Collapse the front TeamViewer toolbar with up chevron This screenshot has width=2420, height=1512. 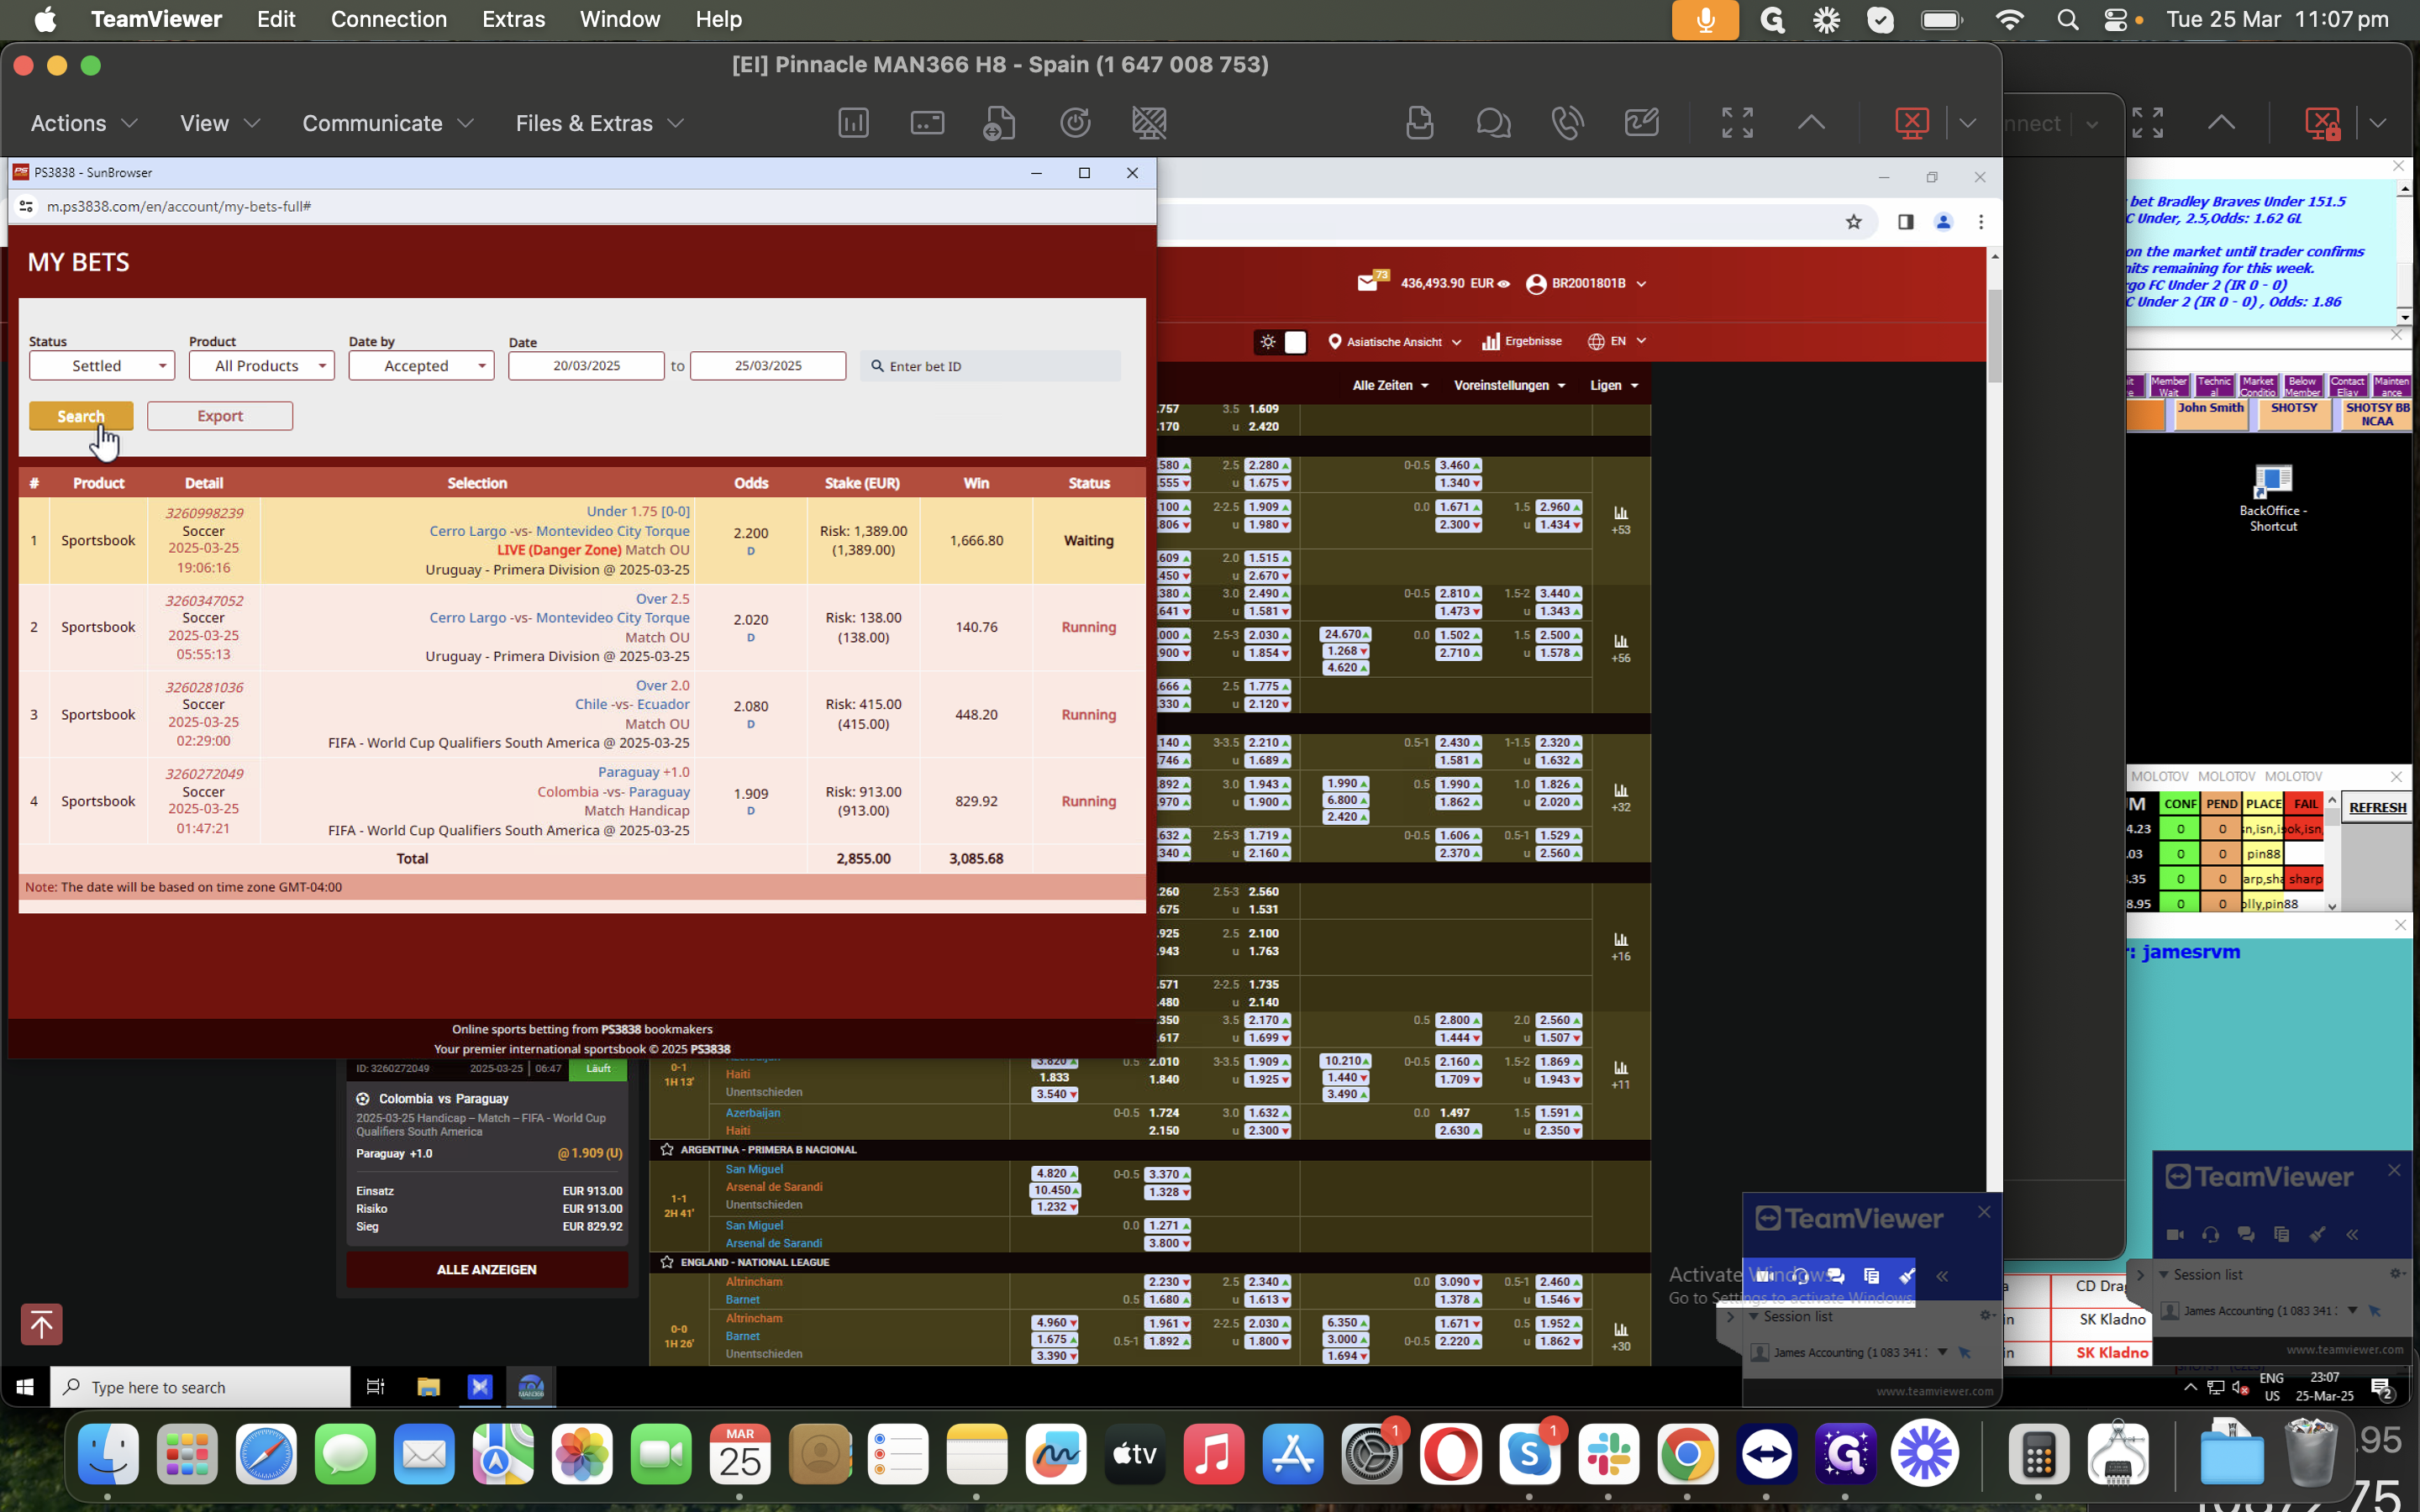click(1811, 123)
